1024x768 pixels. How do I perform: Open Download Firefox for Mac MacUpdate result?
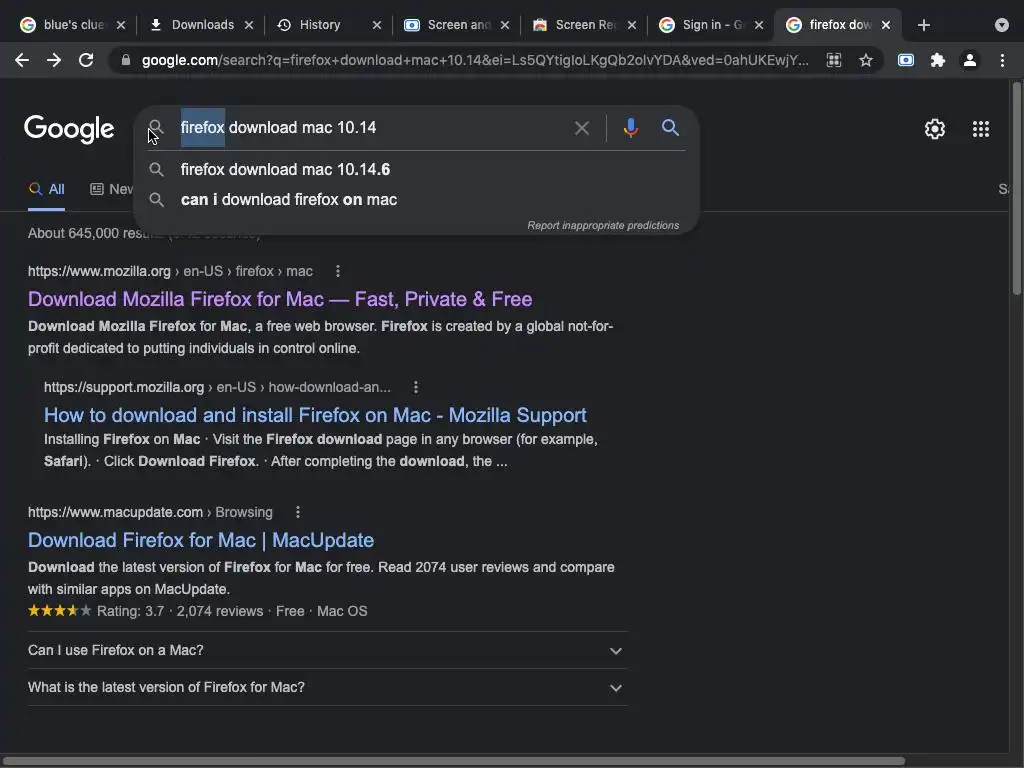(200, 540)
